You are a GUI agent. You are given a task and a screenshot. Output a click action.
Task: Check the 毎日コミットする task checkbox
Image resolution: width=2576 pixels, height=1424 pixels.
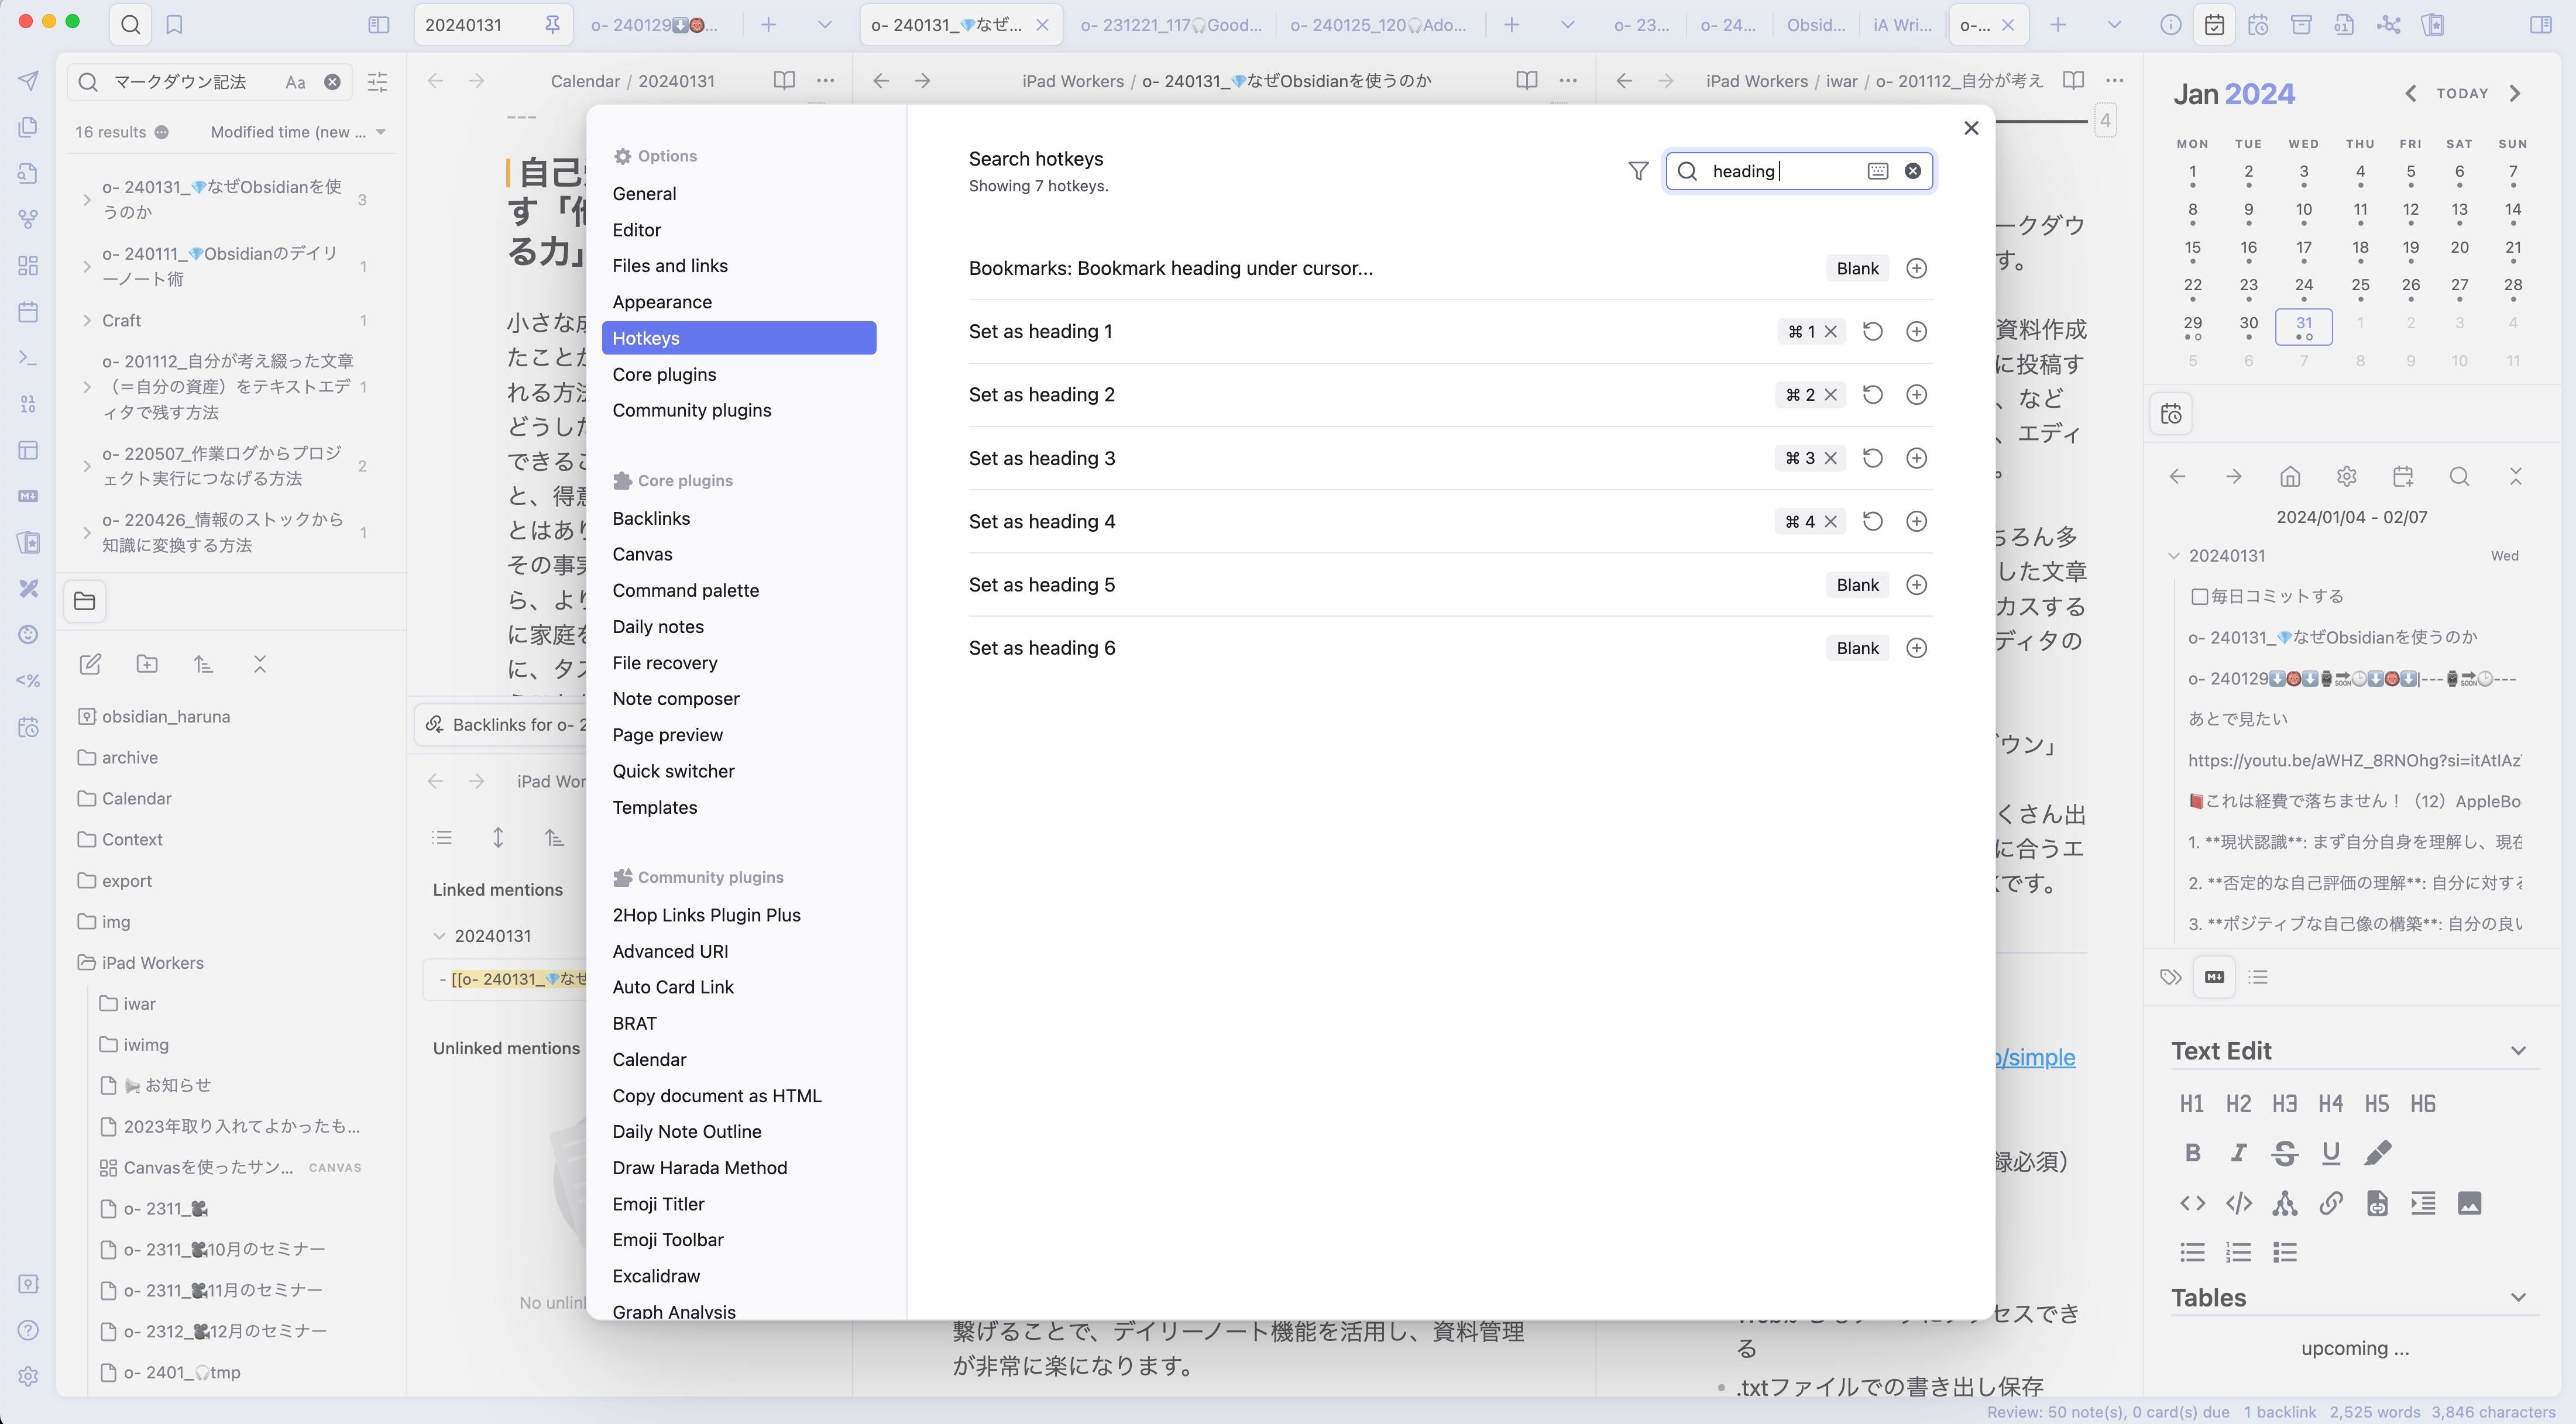(x=2199, y=597)
